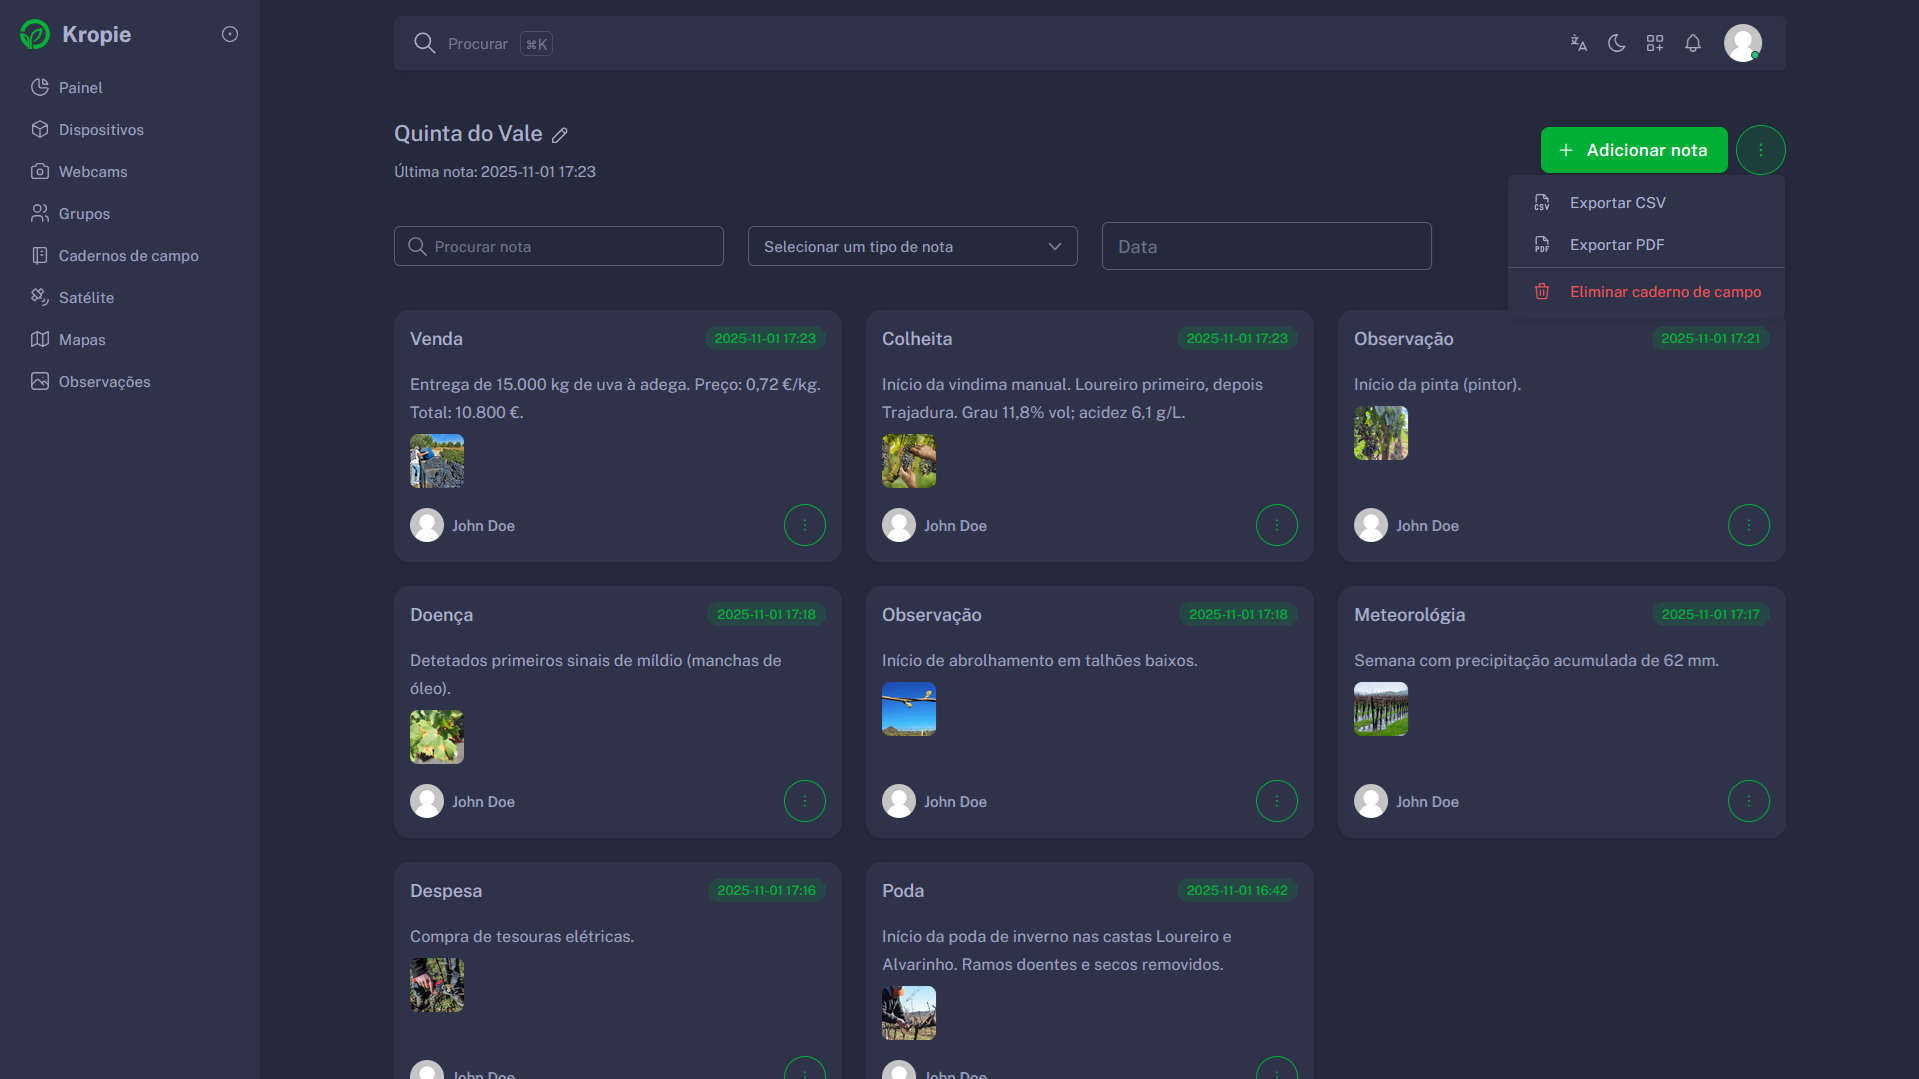Screen dimensions: 1919x1079
Task: Open notifications bell
Action: [1693, 43]
